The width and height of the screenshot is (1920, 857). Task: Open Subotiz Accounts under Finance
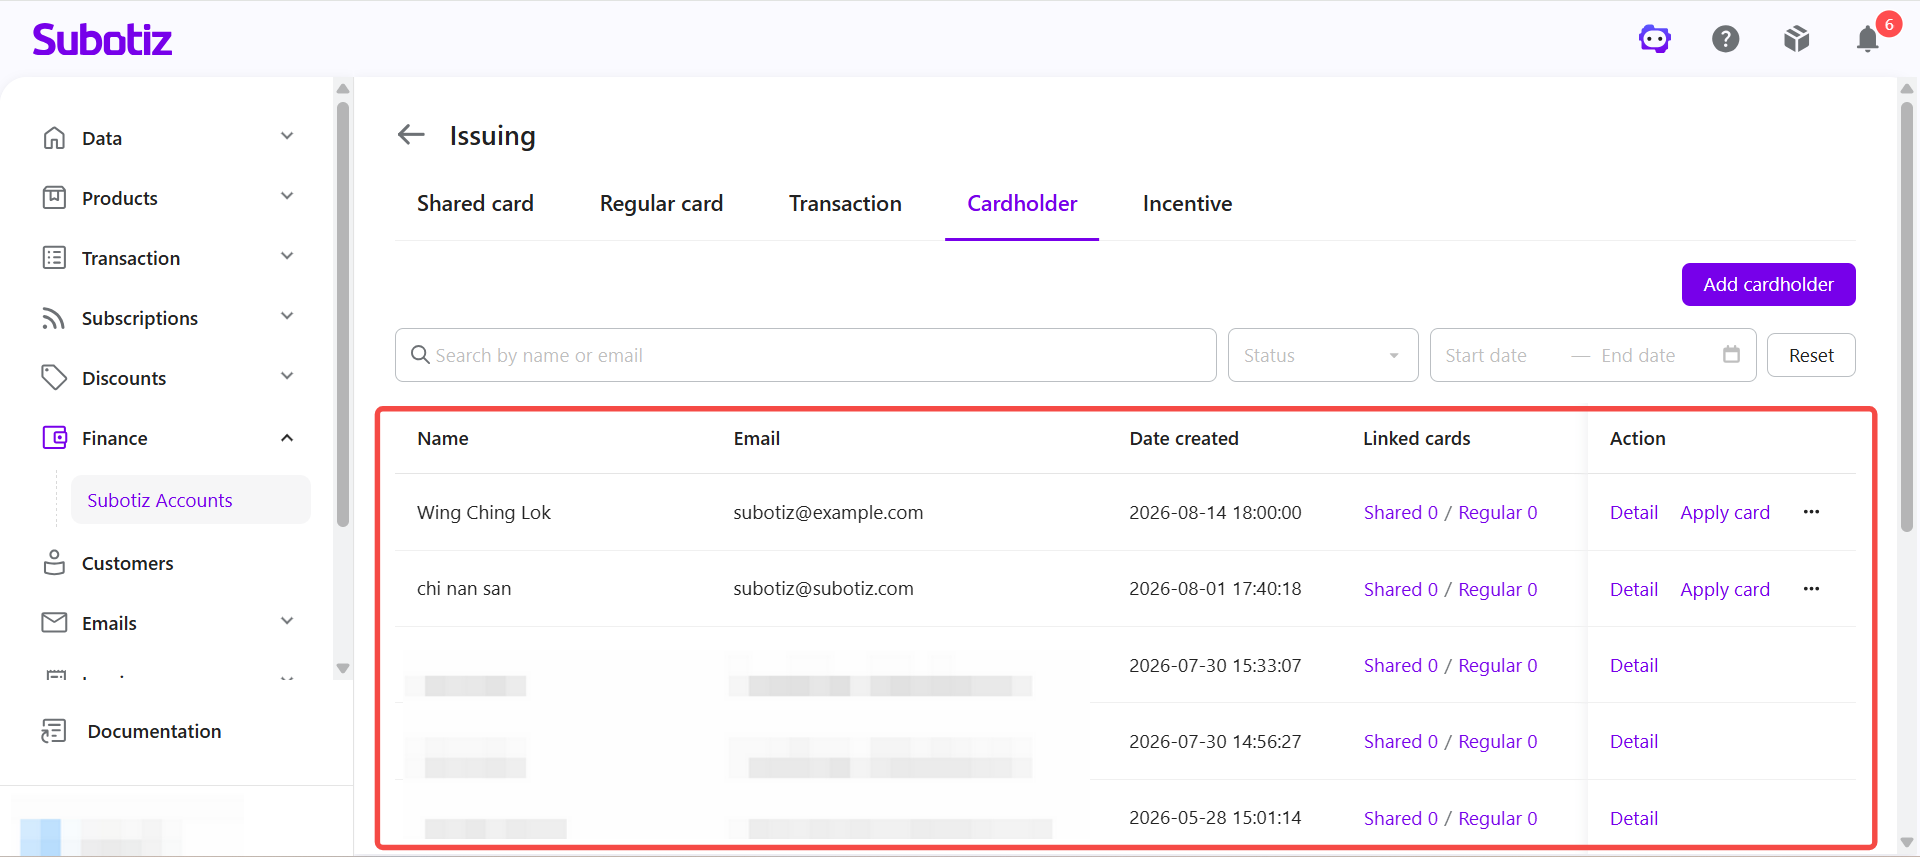[x=190, y=500]
